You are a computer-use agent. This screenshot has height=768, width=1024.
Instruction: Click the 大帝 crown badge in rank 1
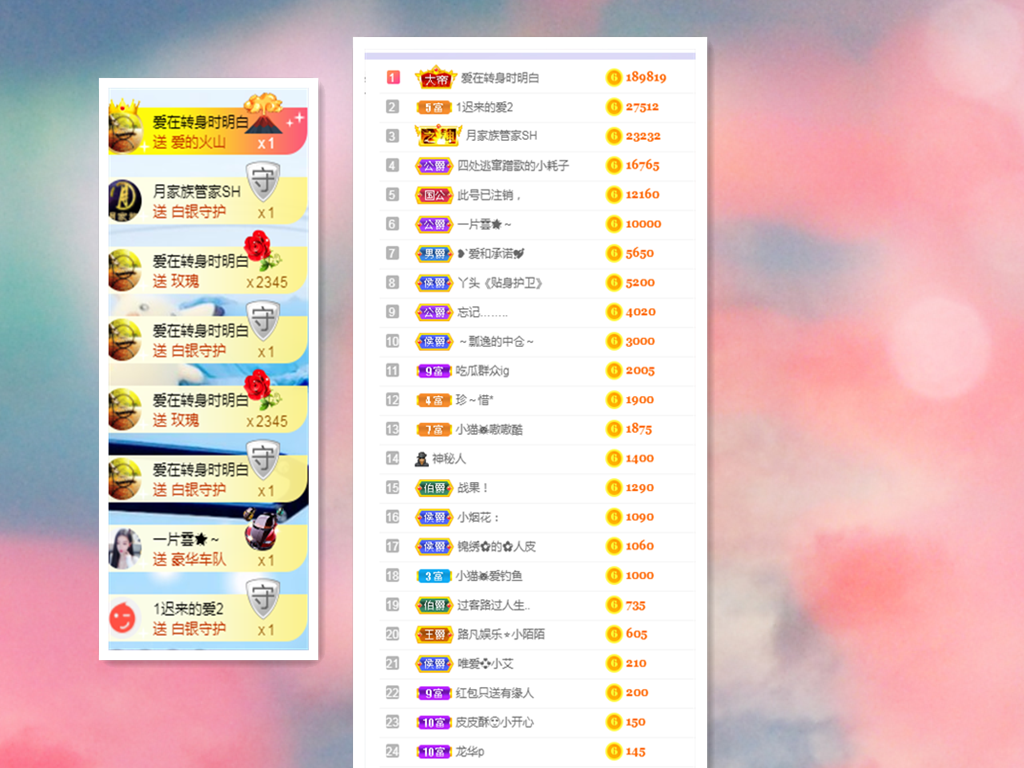point(435,78)
